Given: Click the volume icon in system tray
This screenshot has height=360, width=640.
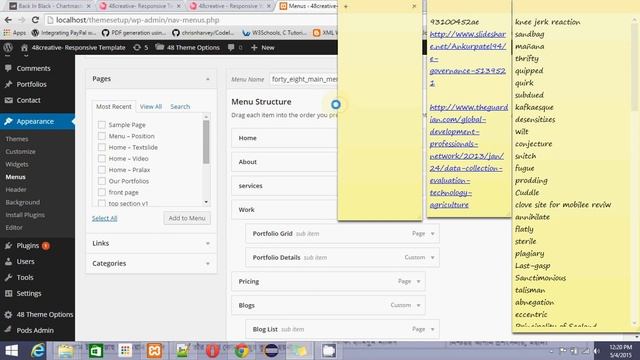Looking at the screenshot, I should (x=596, y=351).
